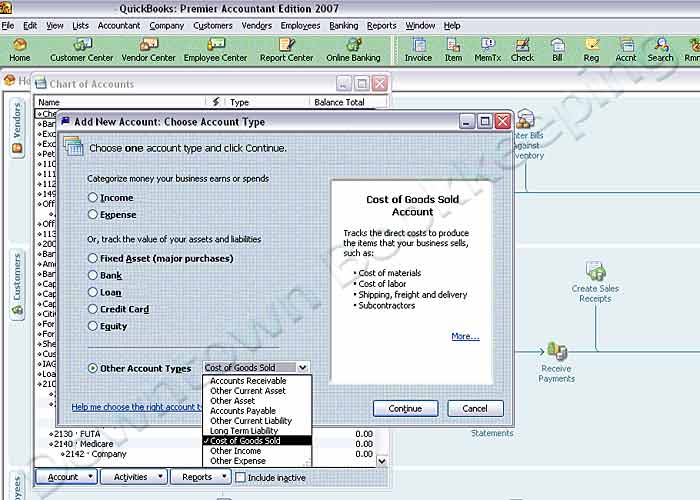Click scroll down arrow in Chart of Accounts
The height and width of the screenshot is (500, 700).
tap(382, 461)
